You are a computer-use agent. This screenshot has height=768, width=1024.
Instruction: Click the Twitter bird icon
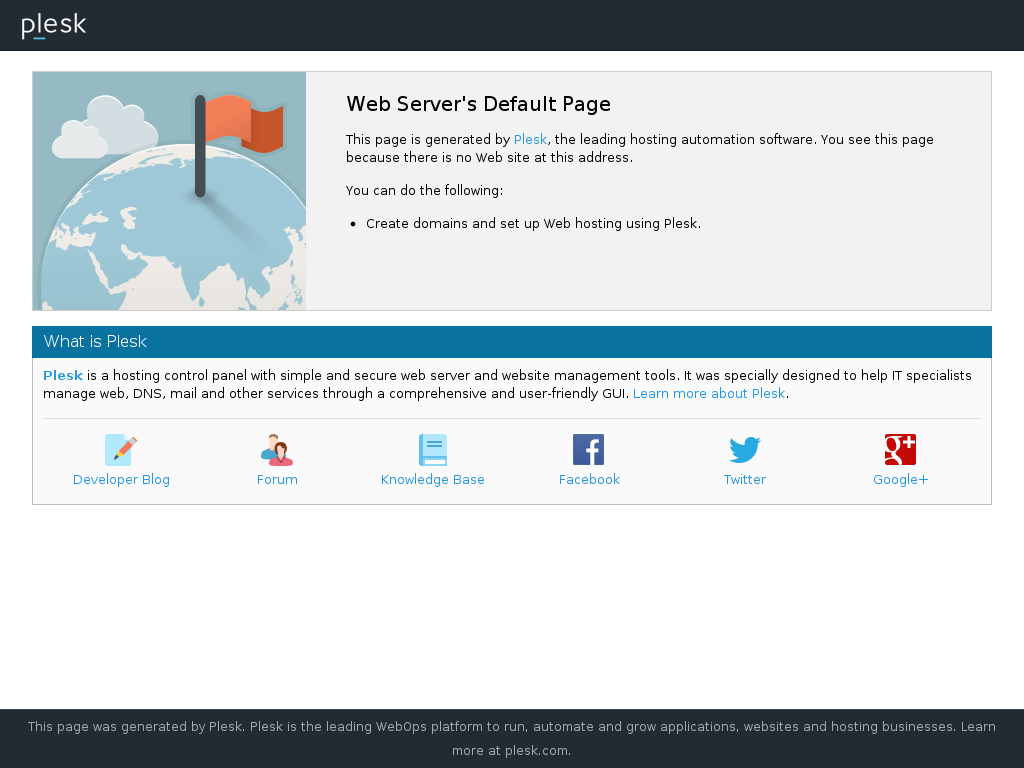(744, 449)
